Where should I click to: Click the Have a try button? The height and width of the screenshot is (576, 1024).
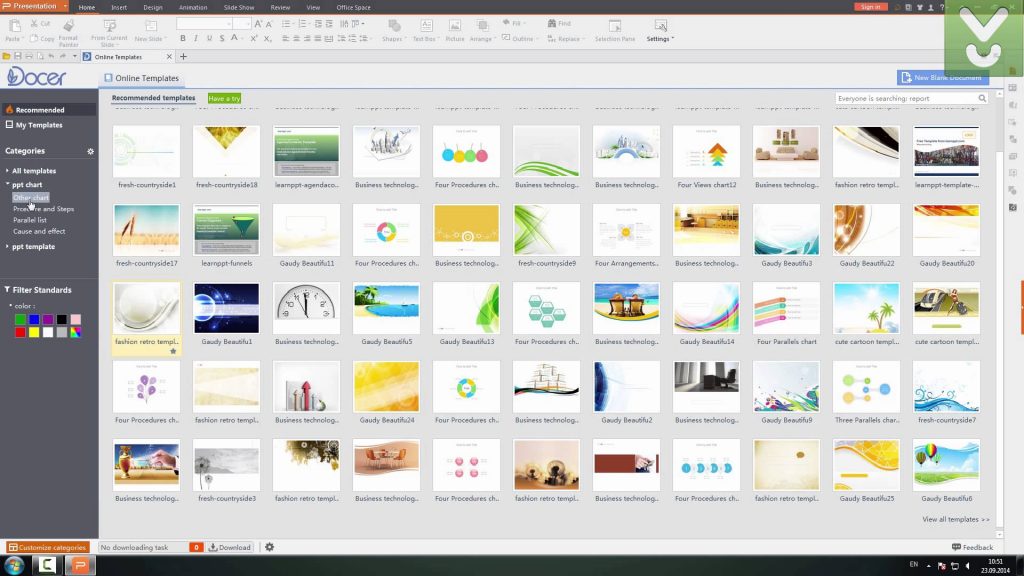[224, 99]
